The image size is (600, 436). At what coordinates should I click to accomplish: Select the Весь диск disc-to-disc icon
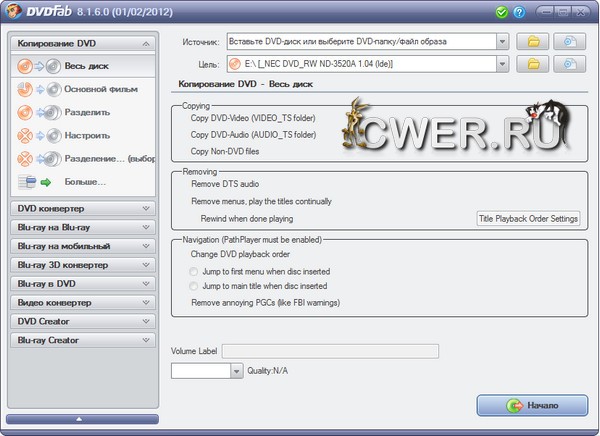coord(39,66)
